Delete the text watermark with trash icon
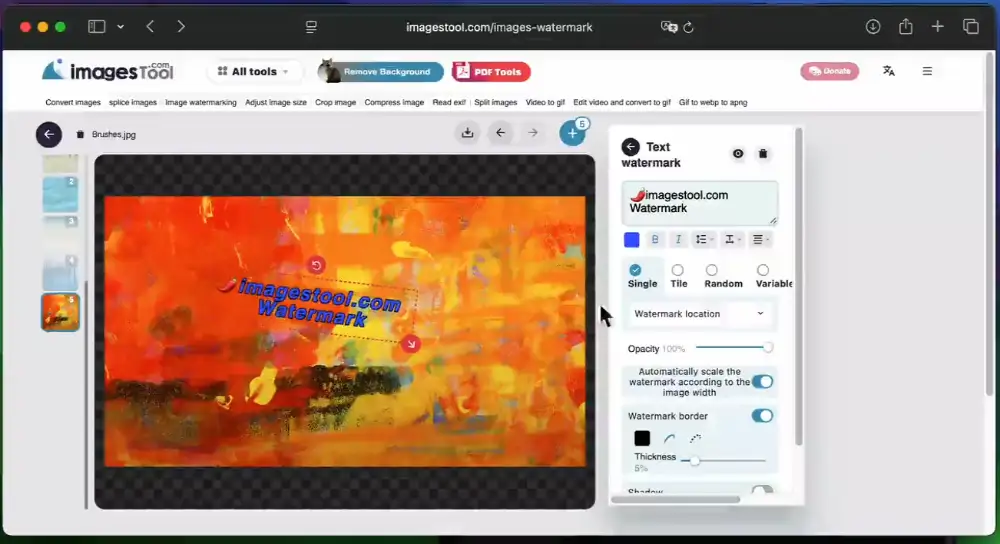Image resolution: width=1000 pixels, height=544 pixels. coord(763,154)
